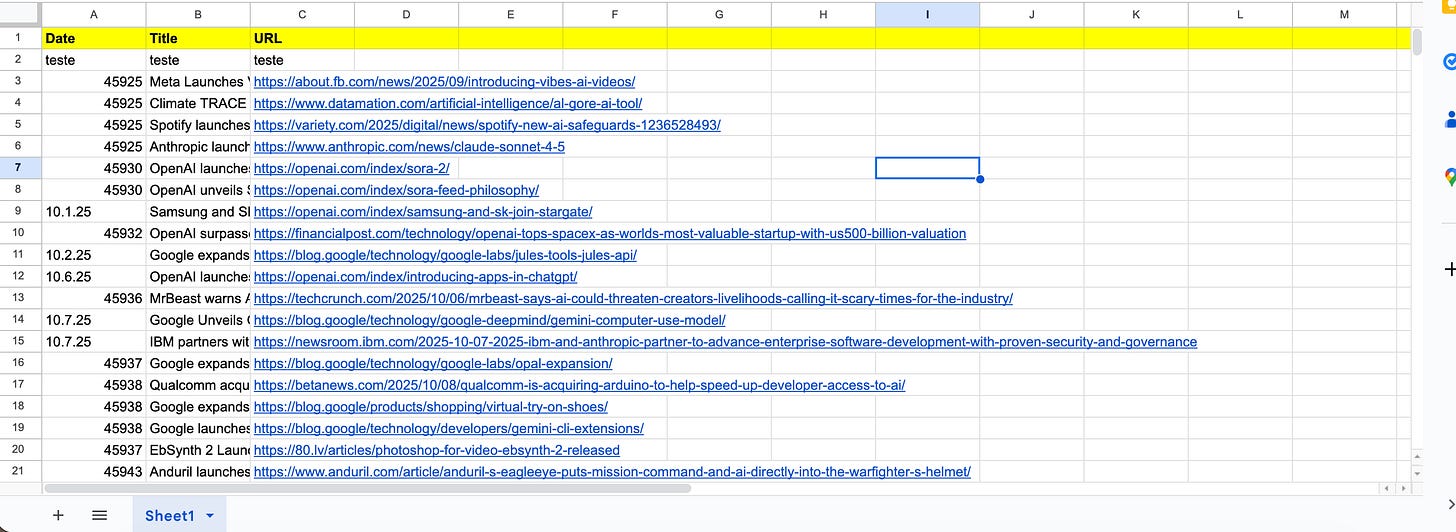Viewport: 1456px width, 532px height.
Task: Open the Sheet1 tab dropdown arrow
Action: pos(210,516)
